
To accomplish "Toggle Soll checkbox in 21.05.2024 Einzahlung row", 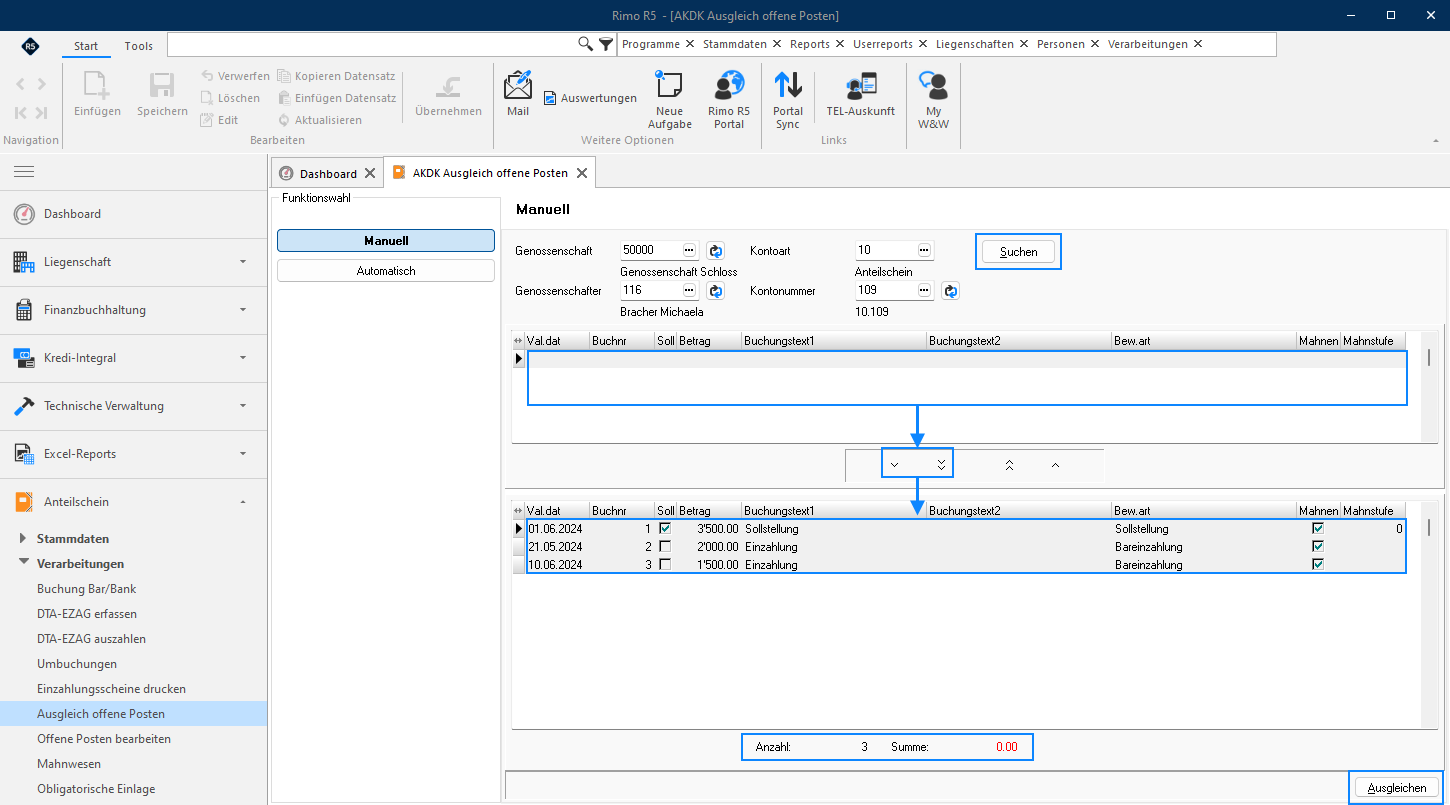I will pyautogui.click(x=665, y=546).
